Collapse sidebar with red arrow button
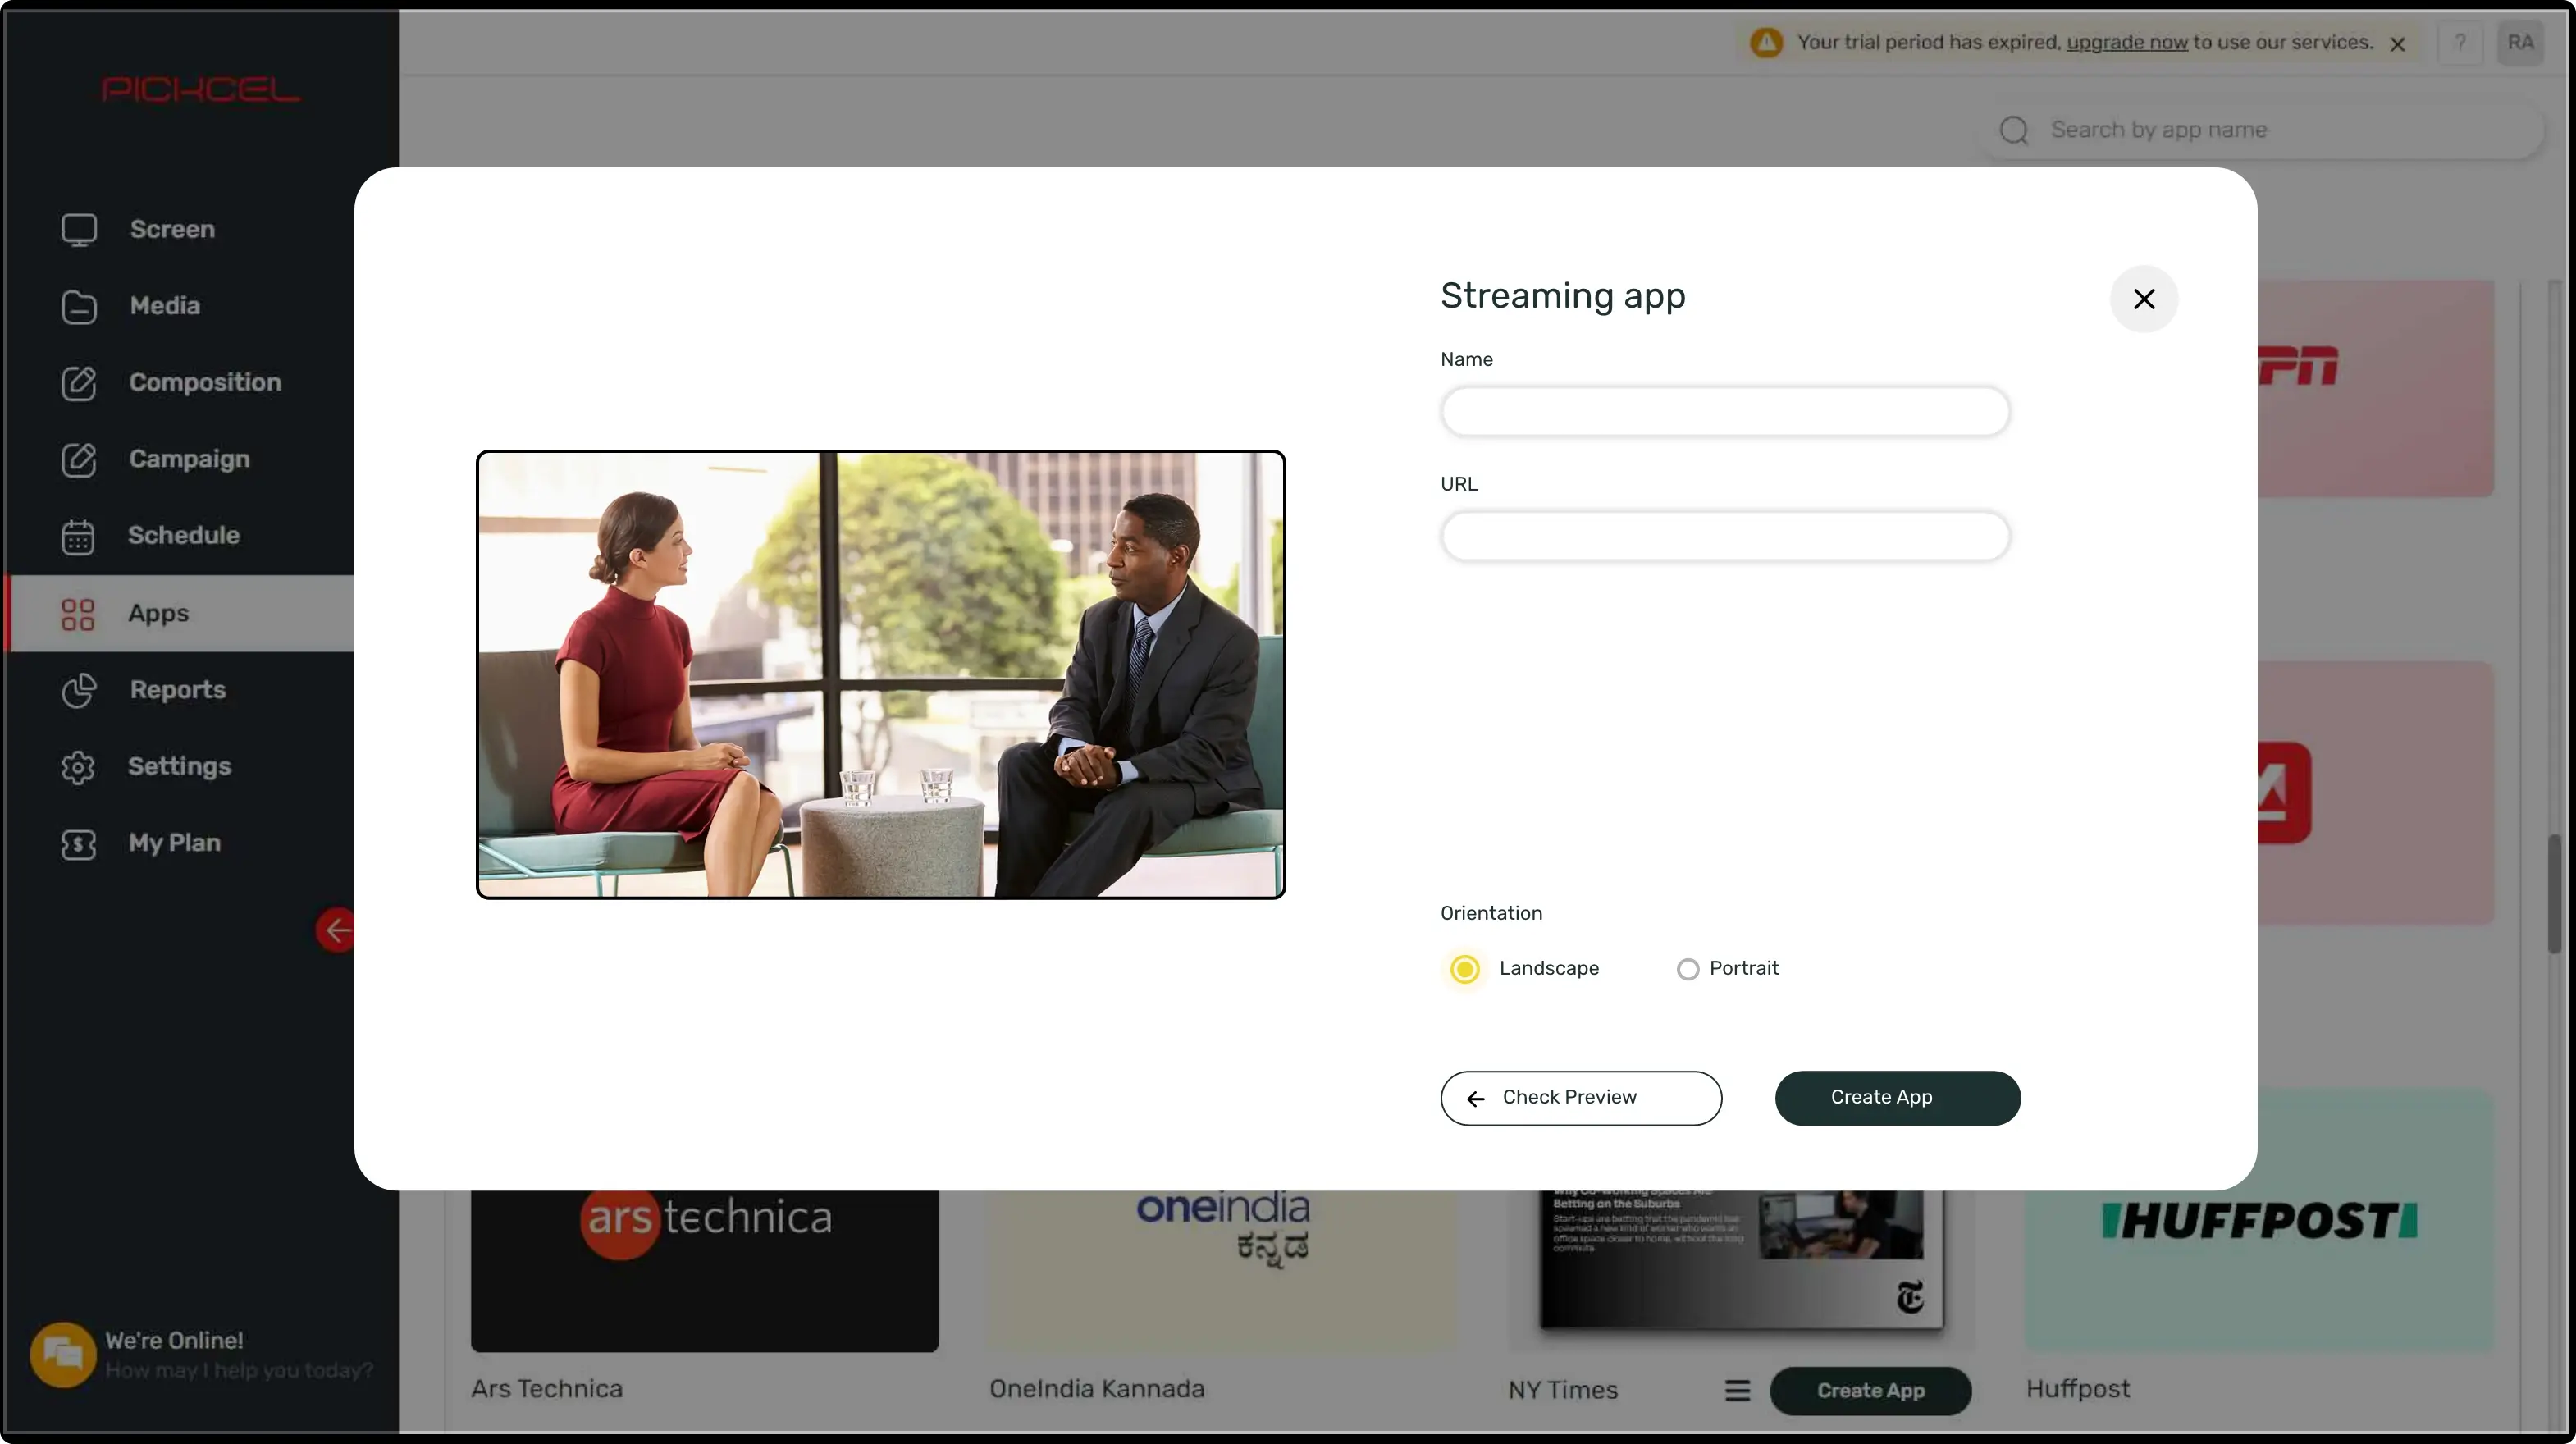The image size is (2576, 1444). point(336,930)
